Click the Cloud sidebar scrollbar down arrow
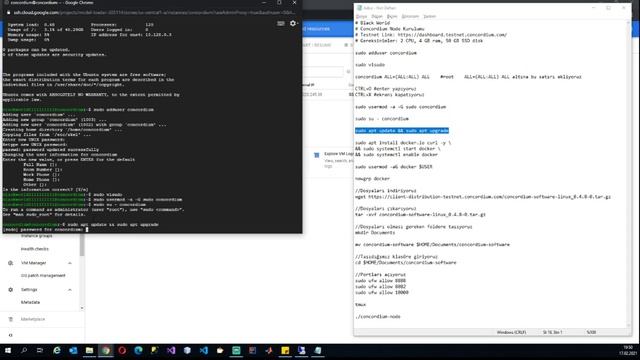The height and width of the screenshot is (360, 640). click(x=82, y=308)
